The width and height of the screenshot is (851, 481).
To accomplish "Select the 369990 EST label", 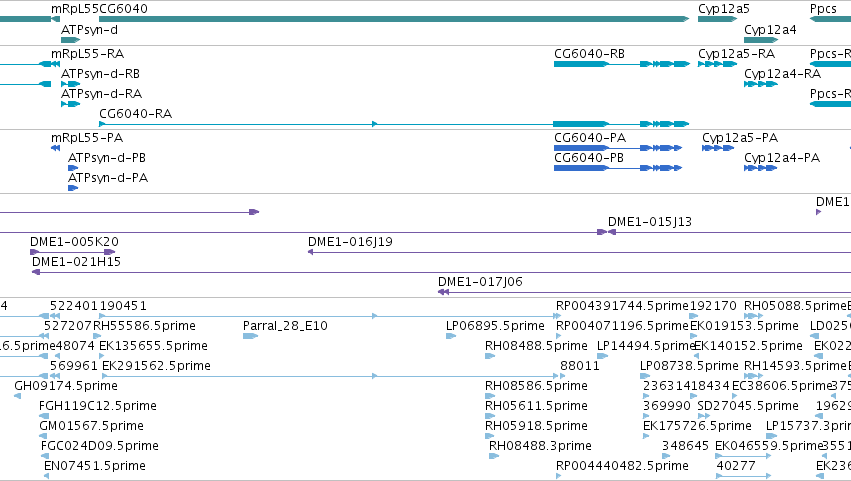I will pyautogui.click(x=667, y=407).
